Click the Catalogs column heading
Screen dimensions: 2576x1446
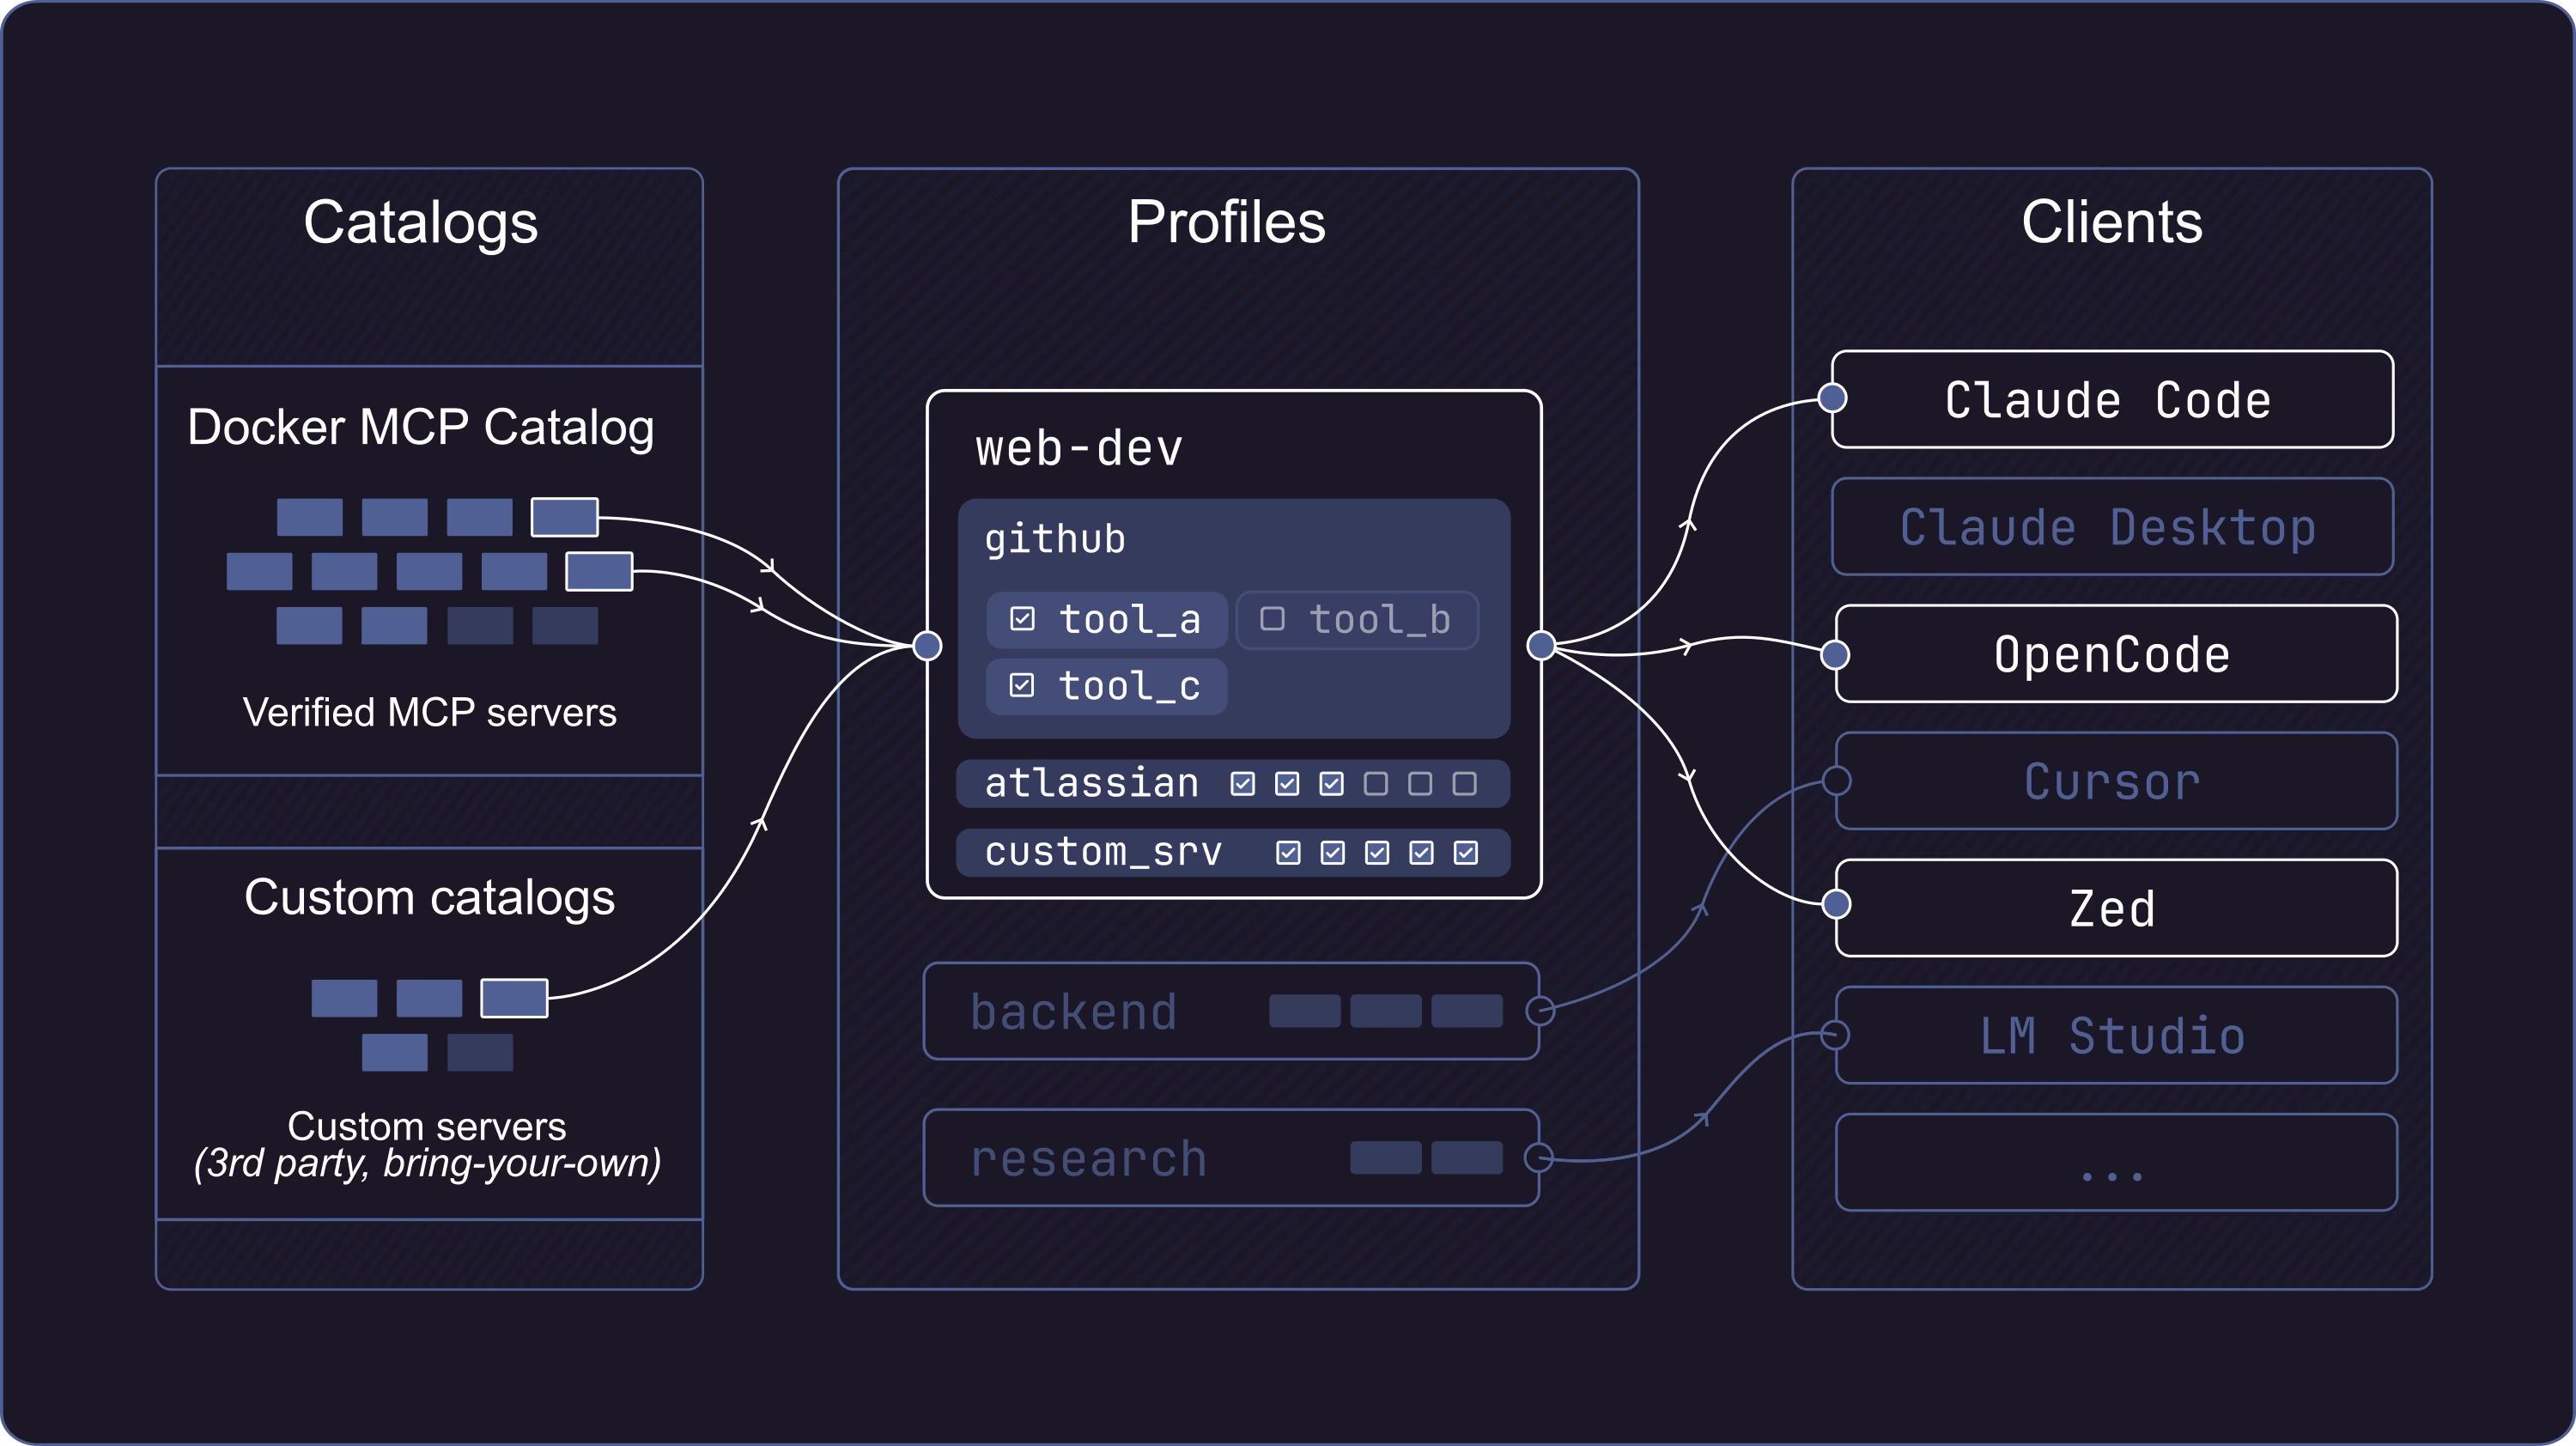421,223
